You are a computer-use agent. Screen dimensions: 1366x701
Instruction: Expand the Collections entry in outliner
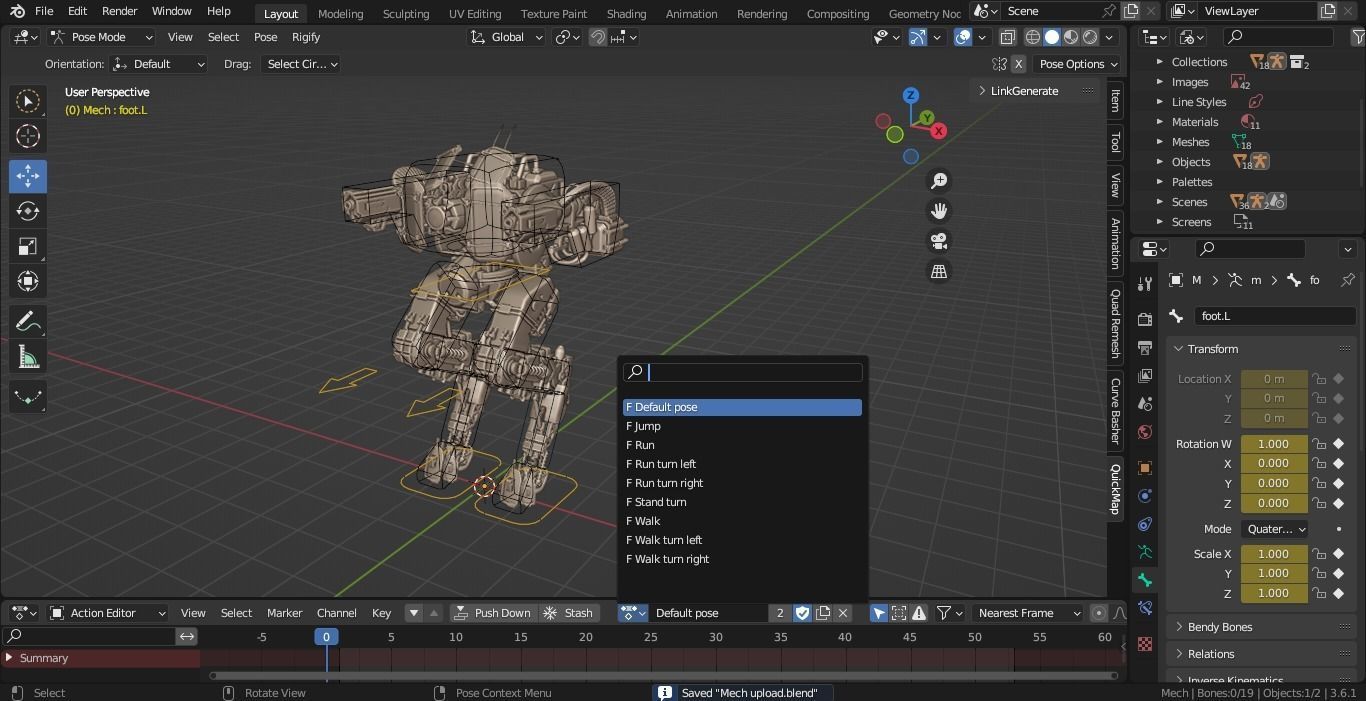point(1160,62)
